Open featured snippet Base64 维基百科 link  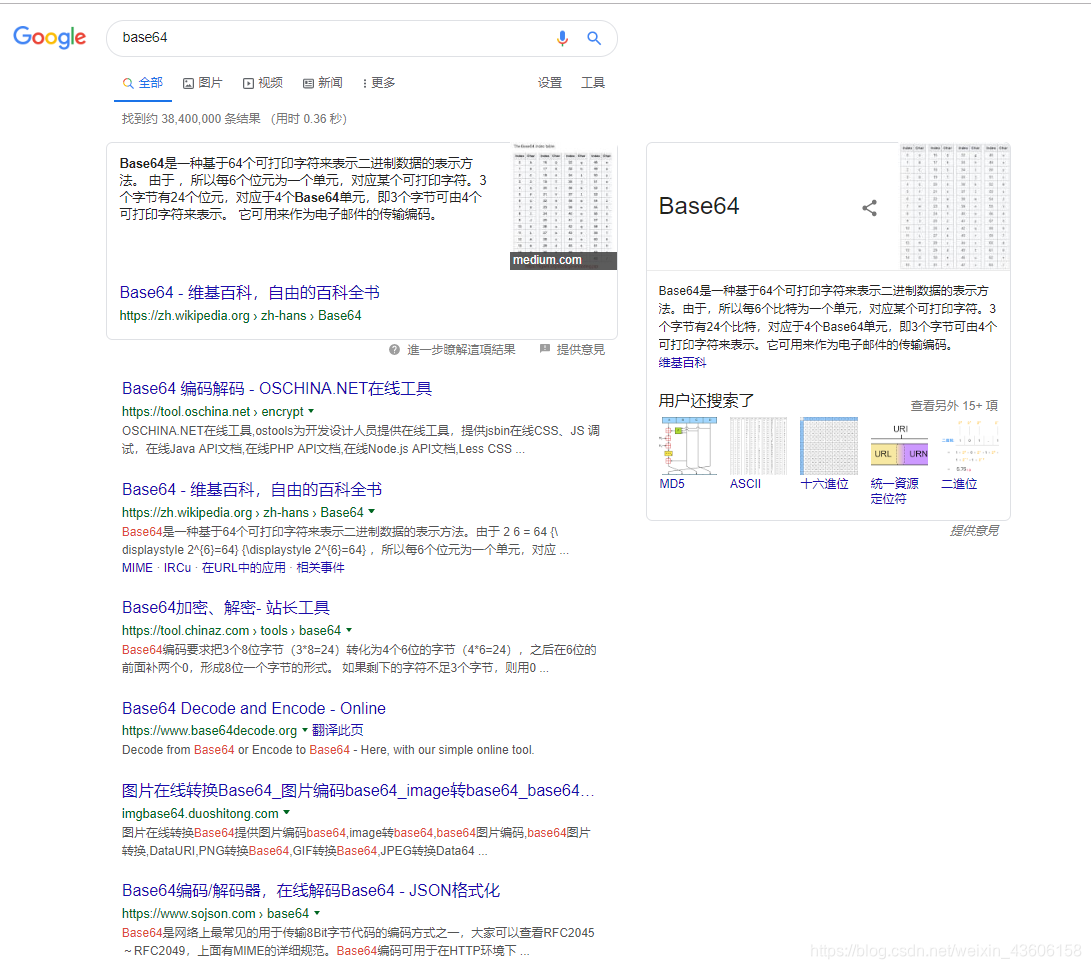(249, 293)
